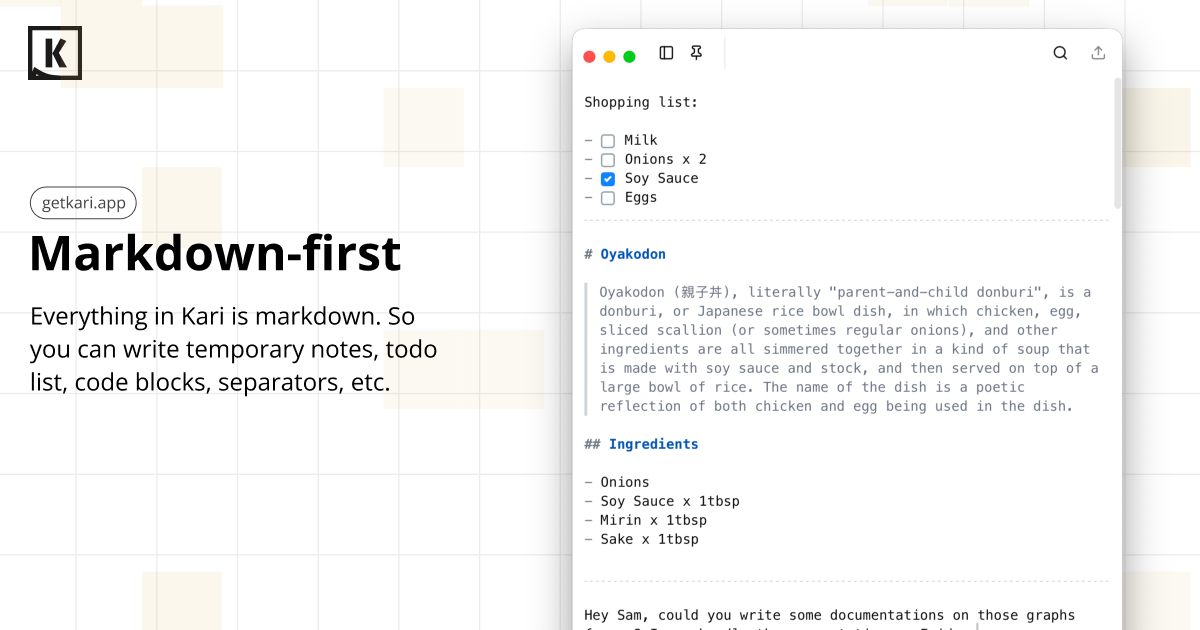1200x630 pixels.
Task: Toggle the sidebar split-view icon
Action: tap(666, 52)
